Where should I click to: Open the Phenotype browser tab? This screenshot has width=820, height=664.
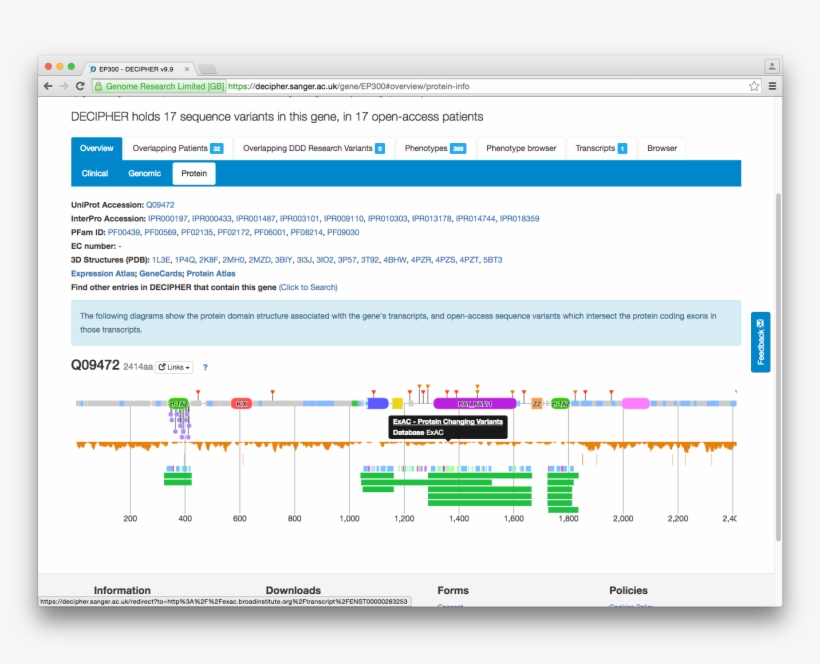click(x=521, y=148)
